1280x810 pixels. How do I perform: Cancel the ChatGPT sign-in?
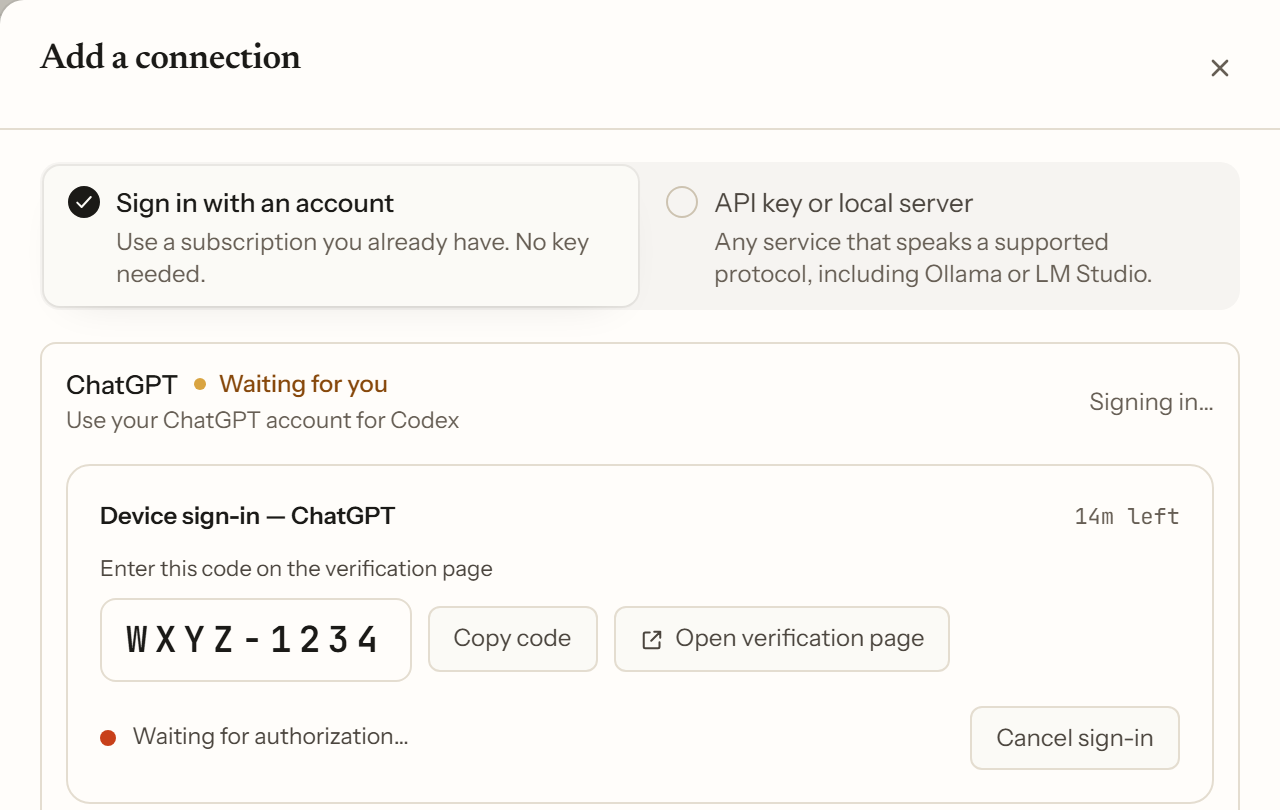(x=1075, y=738)
